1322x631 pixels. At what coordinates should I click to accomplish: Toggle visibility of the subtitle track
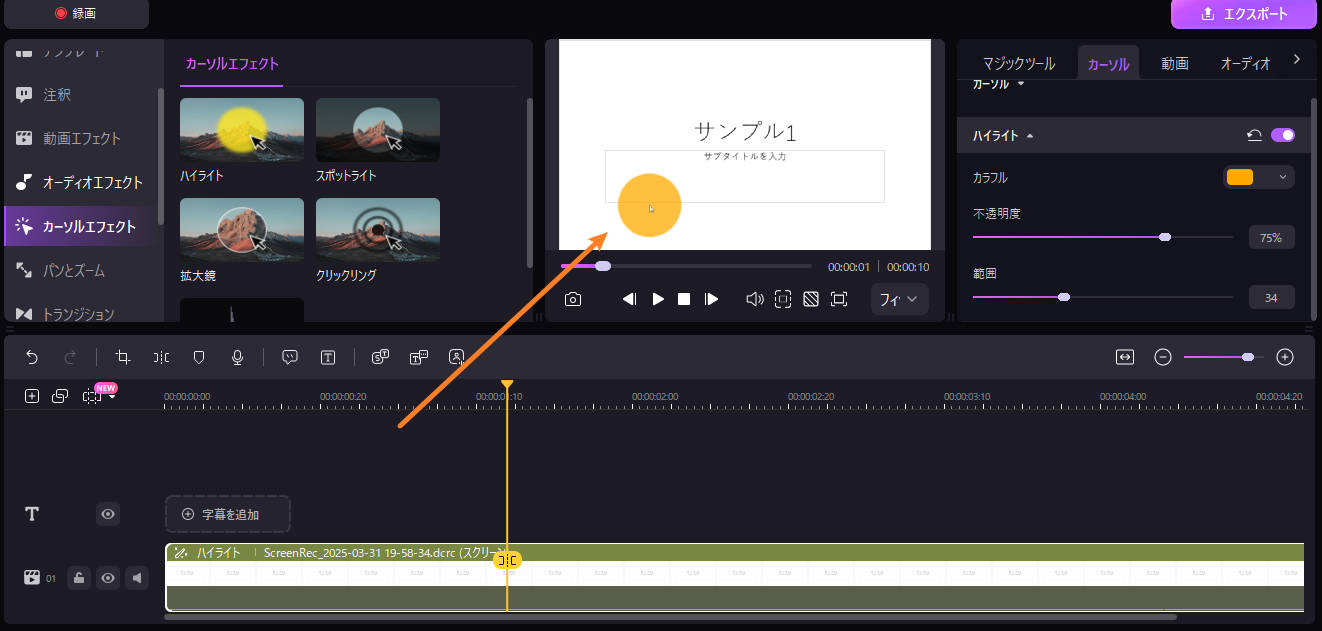click(108, 514)
